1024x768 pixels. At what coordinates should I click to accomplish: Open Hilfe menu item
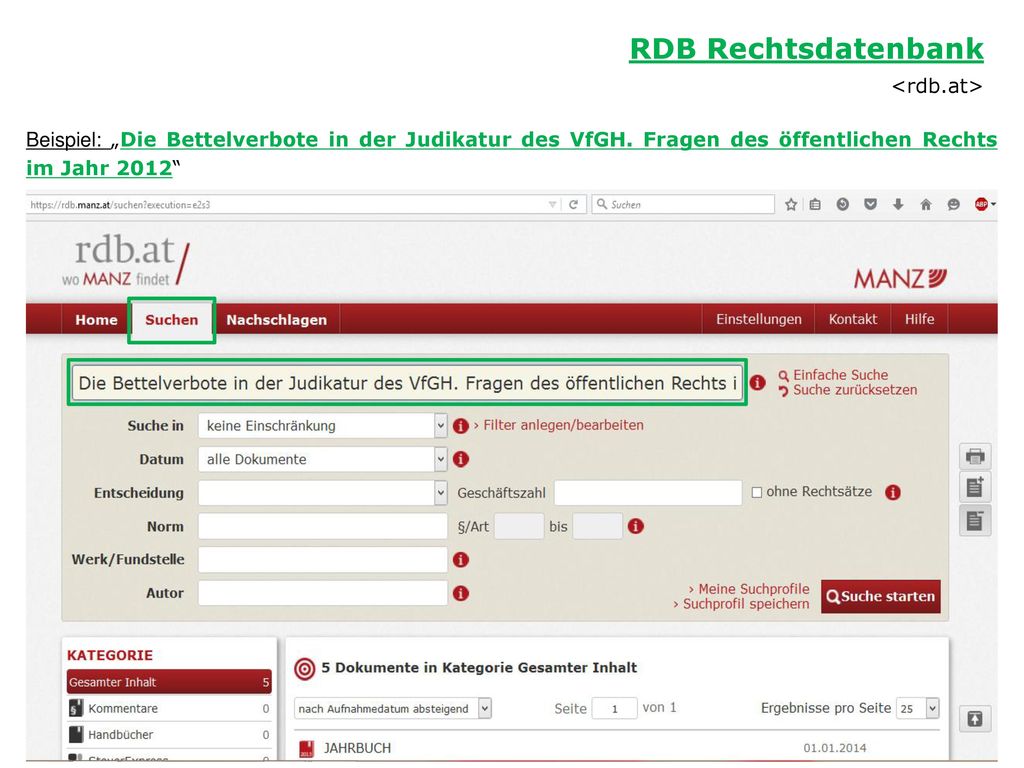tap(919, 319)
